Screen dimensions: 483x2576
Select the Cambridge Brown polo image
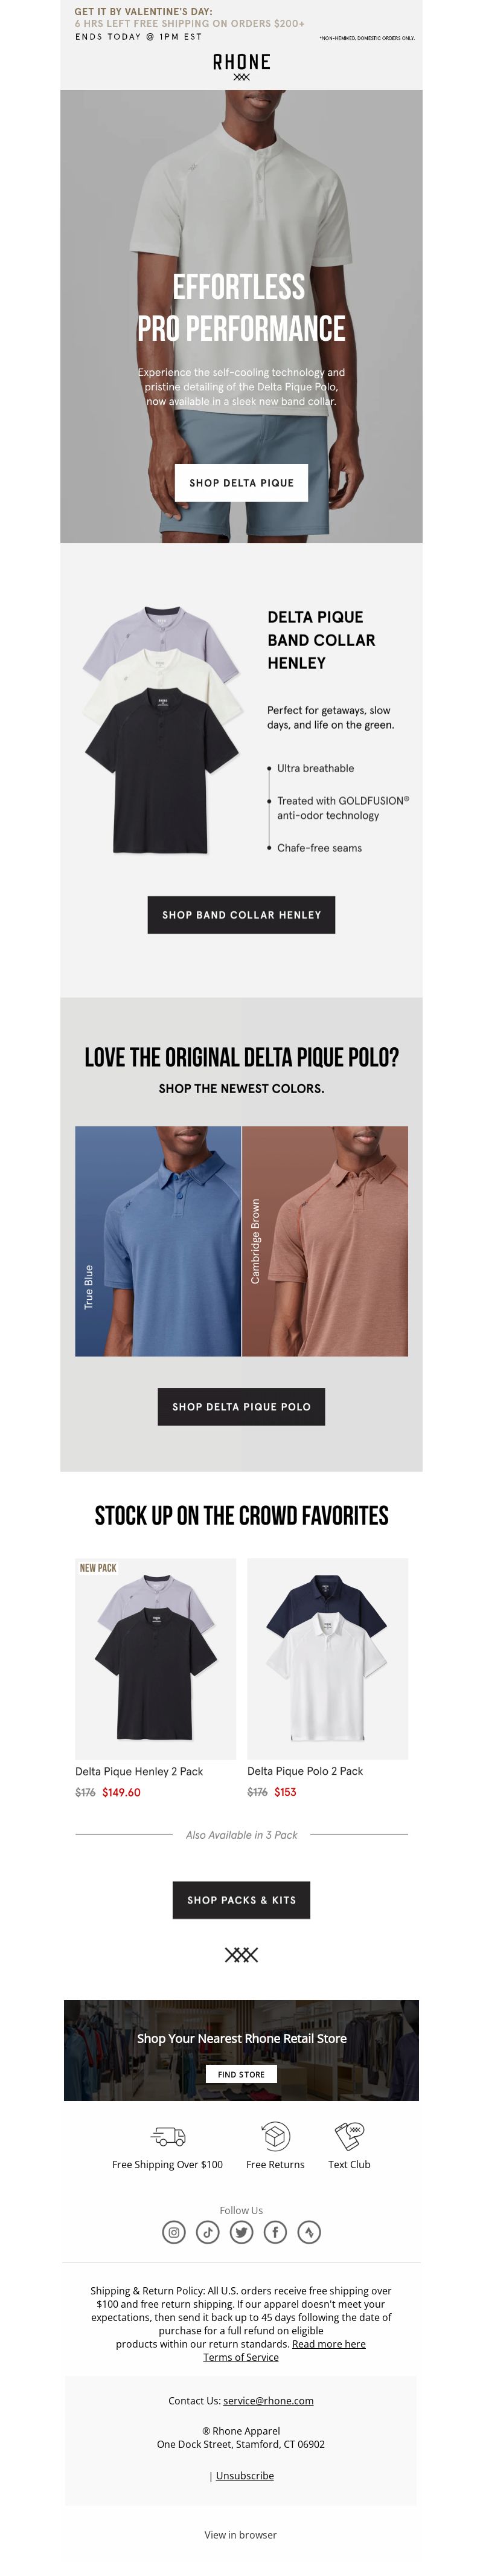pos(325,1241)
